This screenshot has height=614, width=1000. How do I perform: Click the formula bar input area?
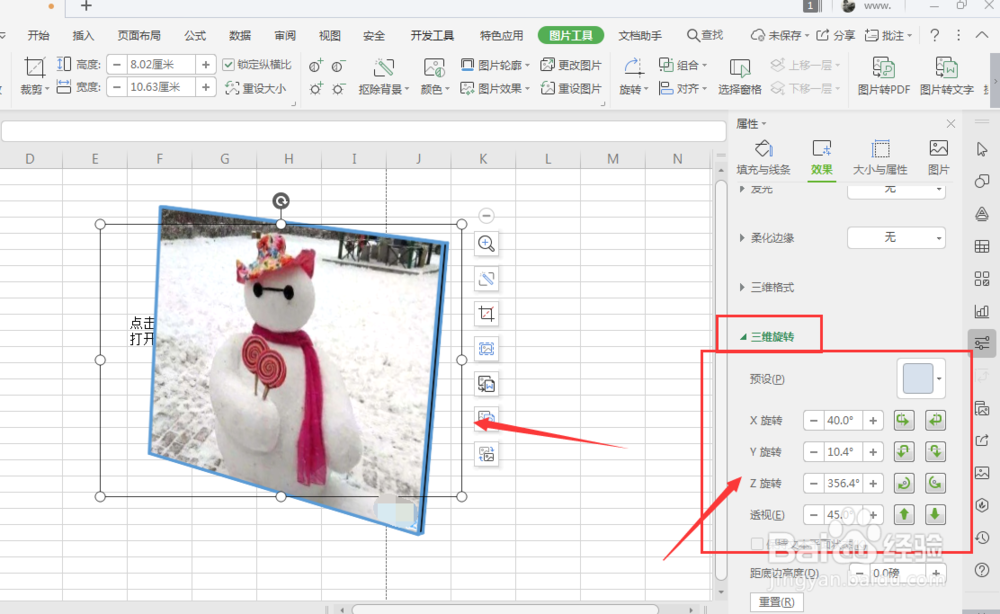click(364, 131)
